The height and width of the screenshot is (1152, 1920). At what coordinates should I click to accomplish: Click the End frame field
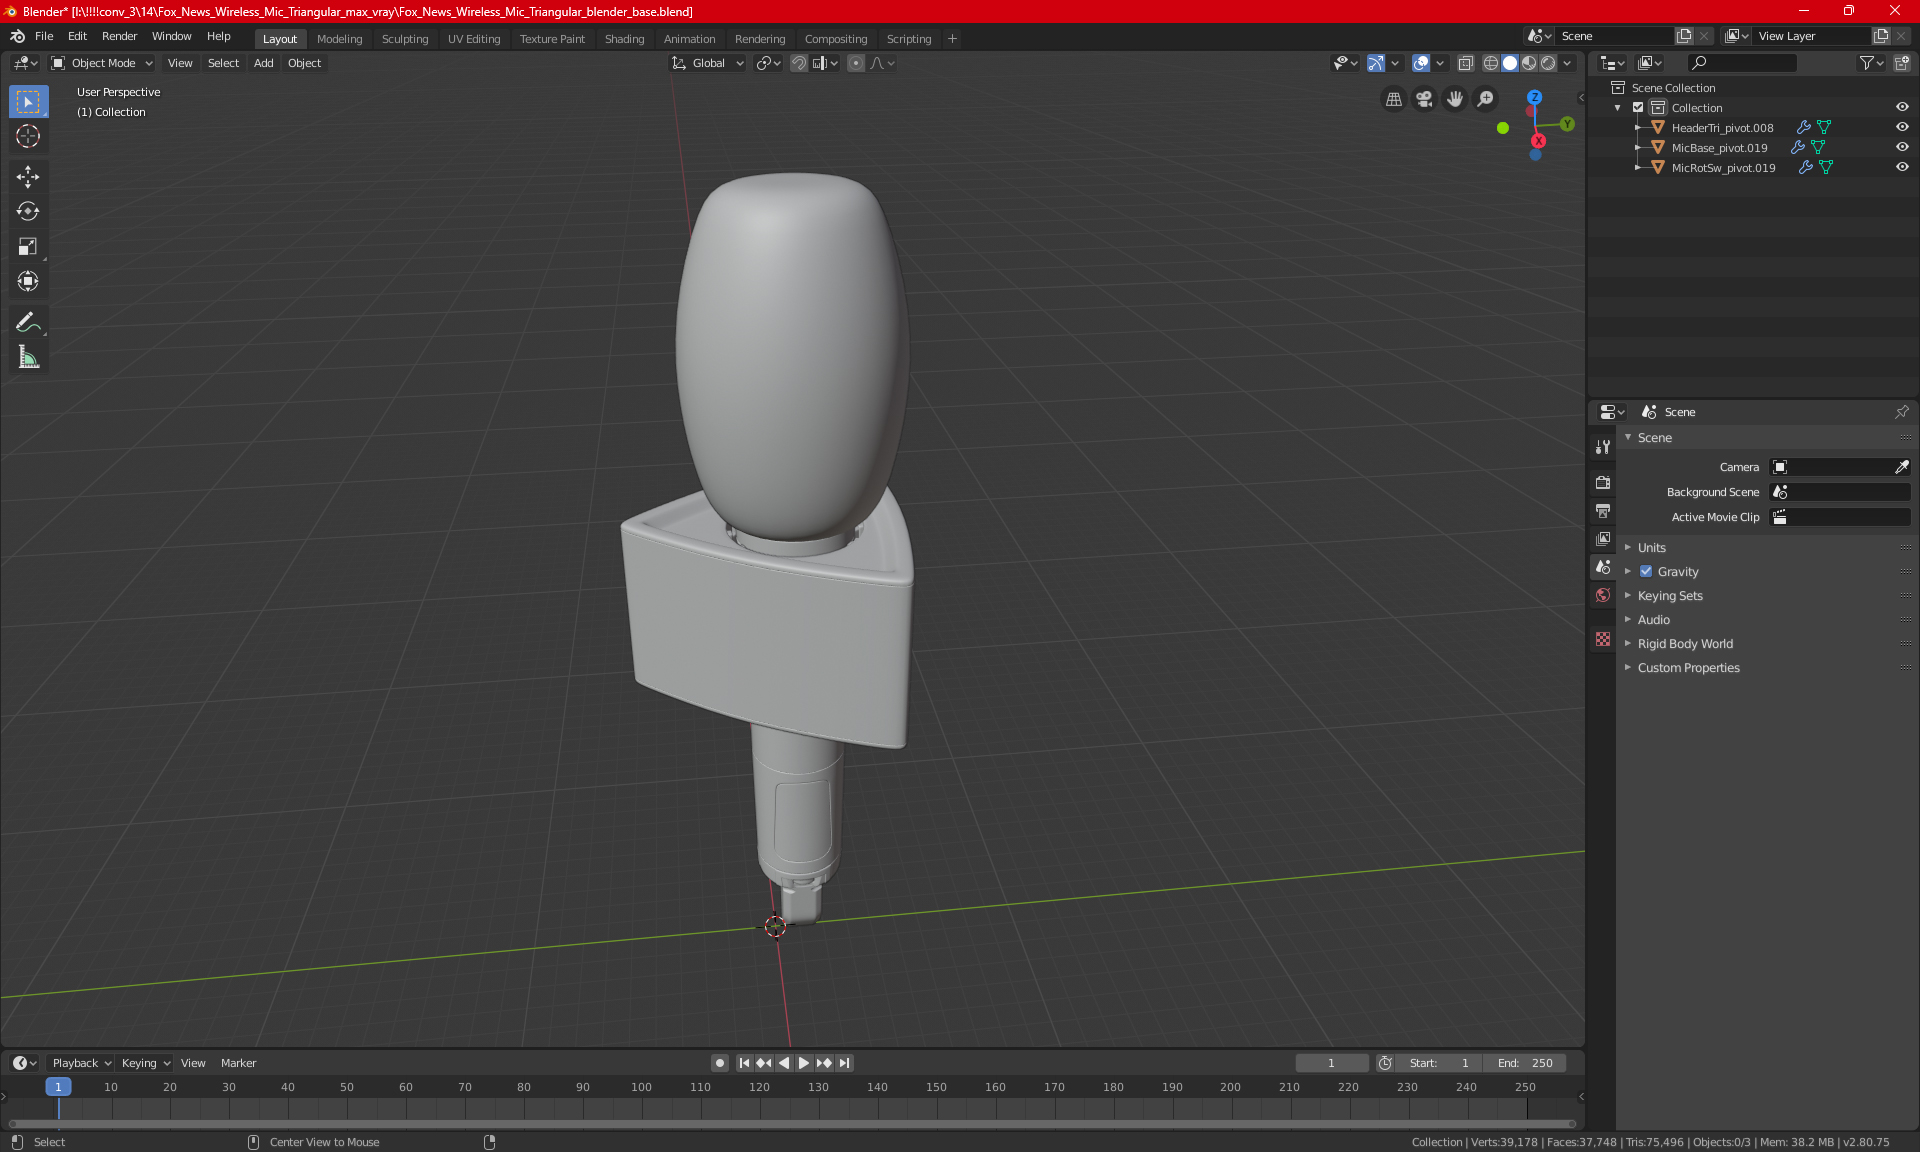tap(1525, 1063)
